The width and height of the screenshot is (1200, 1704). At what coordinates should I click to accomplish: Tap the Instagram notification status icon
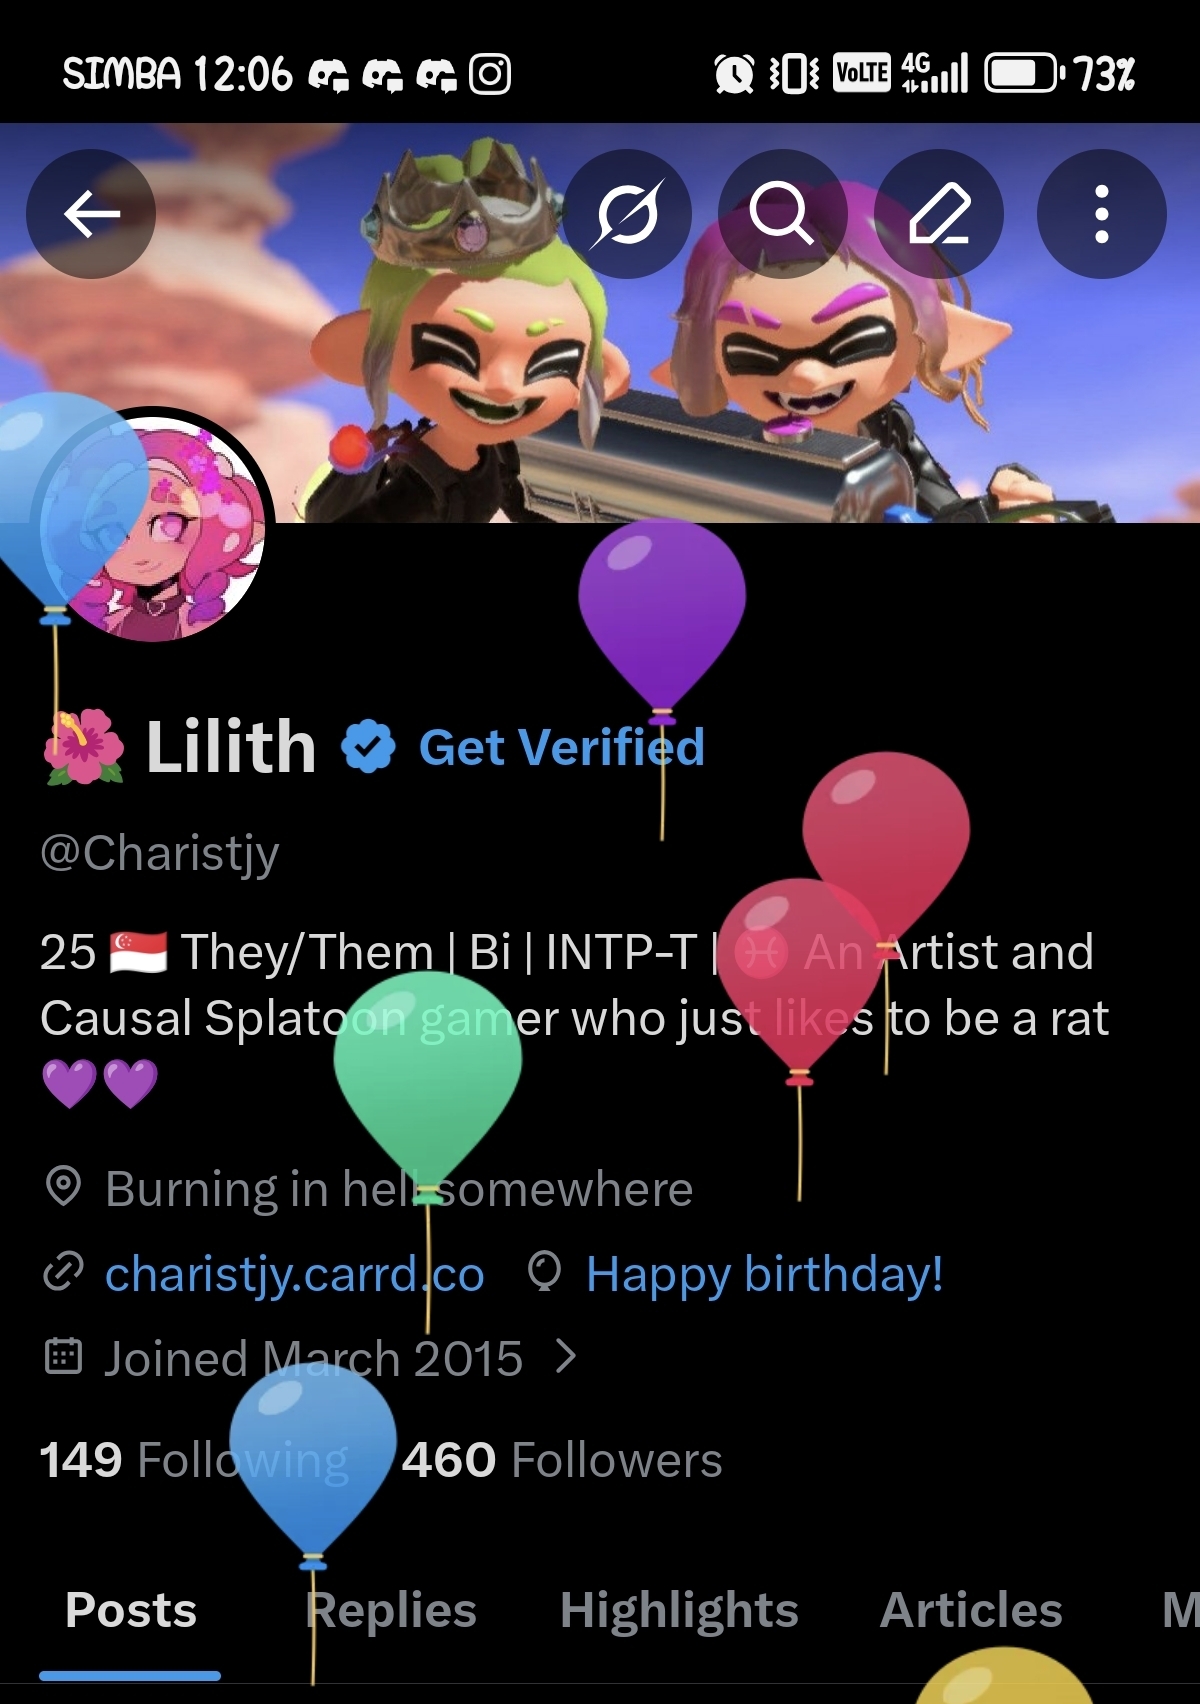pyautogui.click(x=490, y=74)
